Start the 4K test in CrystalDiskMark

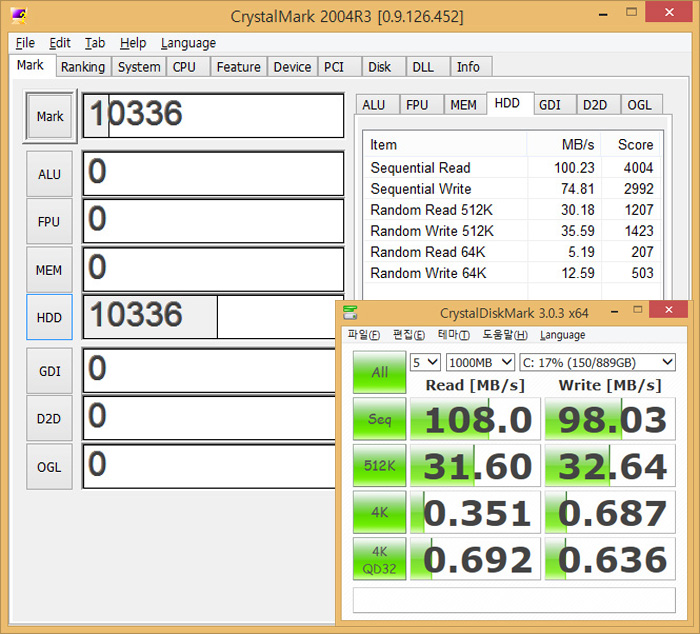pyautogui.click(x=379, y=512)
